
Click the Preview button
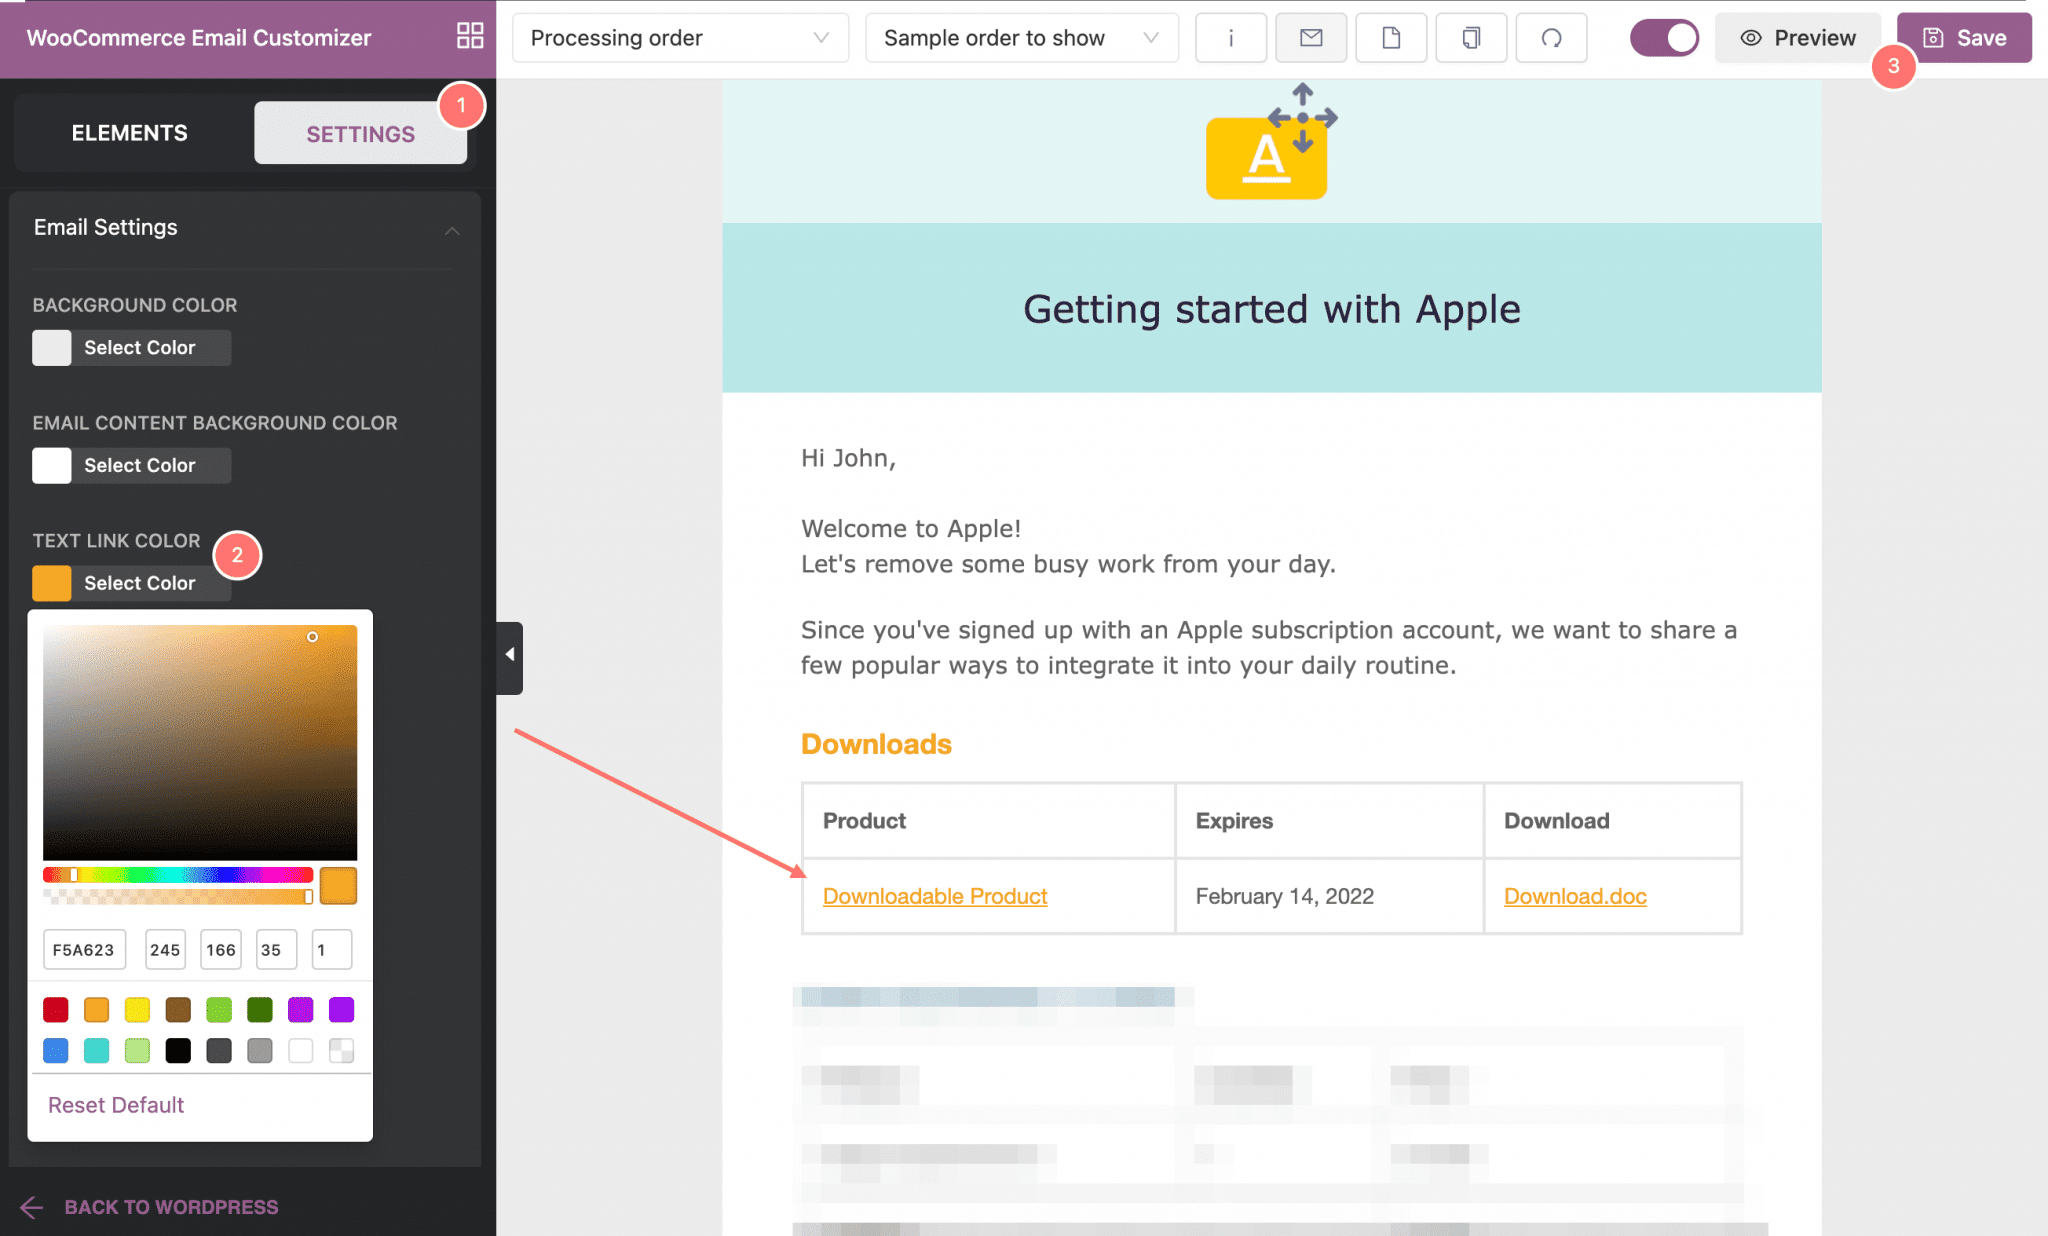[1797, 38]
